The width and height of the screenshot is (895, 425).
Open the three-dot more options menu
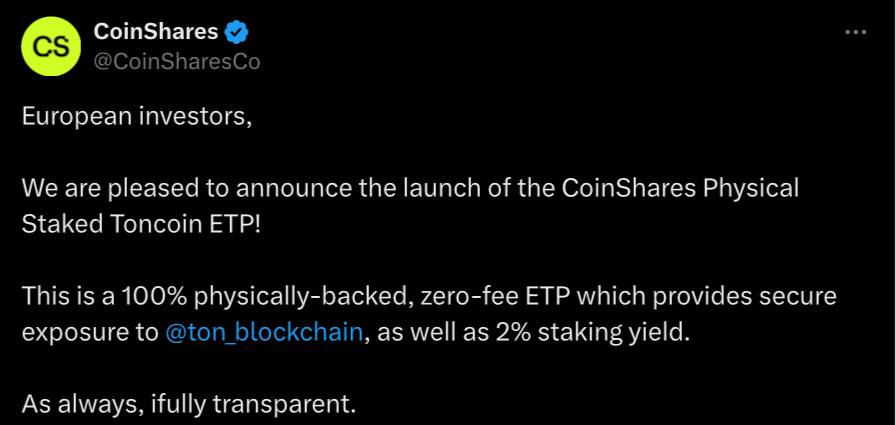tap(855, 32)
